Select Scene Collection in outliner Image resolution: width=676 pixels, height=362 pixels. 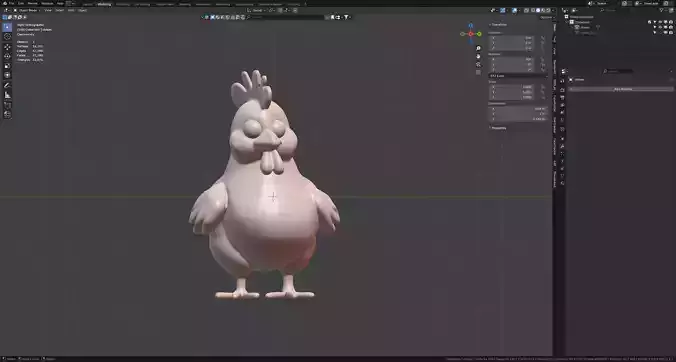tap(582, 17)
